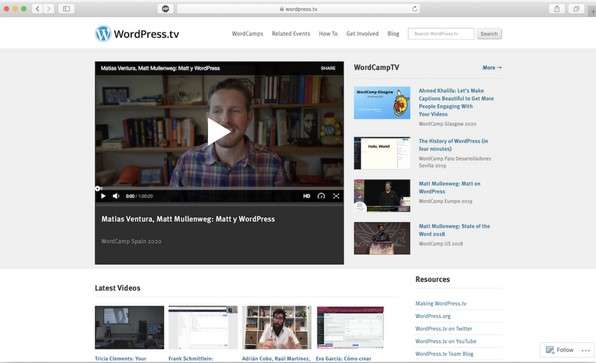Screen dimensions: 596x363
Task: Open Matt Mullenweg: State of the Word link
Action: [x=454, y=230]
